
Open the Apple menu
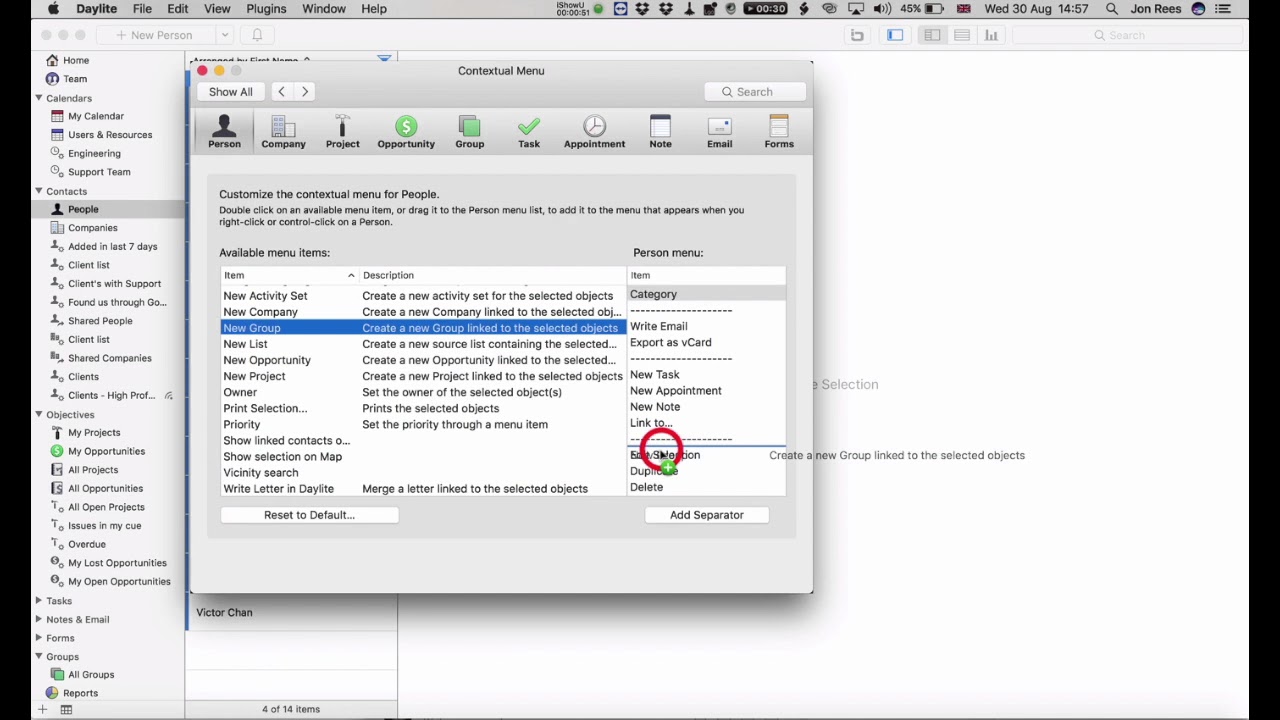(x=53, y=9)
